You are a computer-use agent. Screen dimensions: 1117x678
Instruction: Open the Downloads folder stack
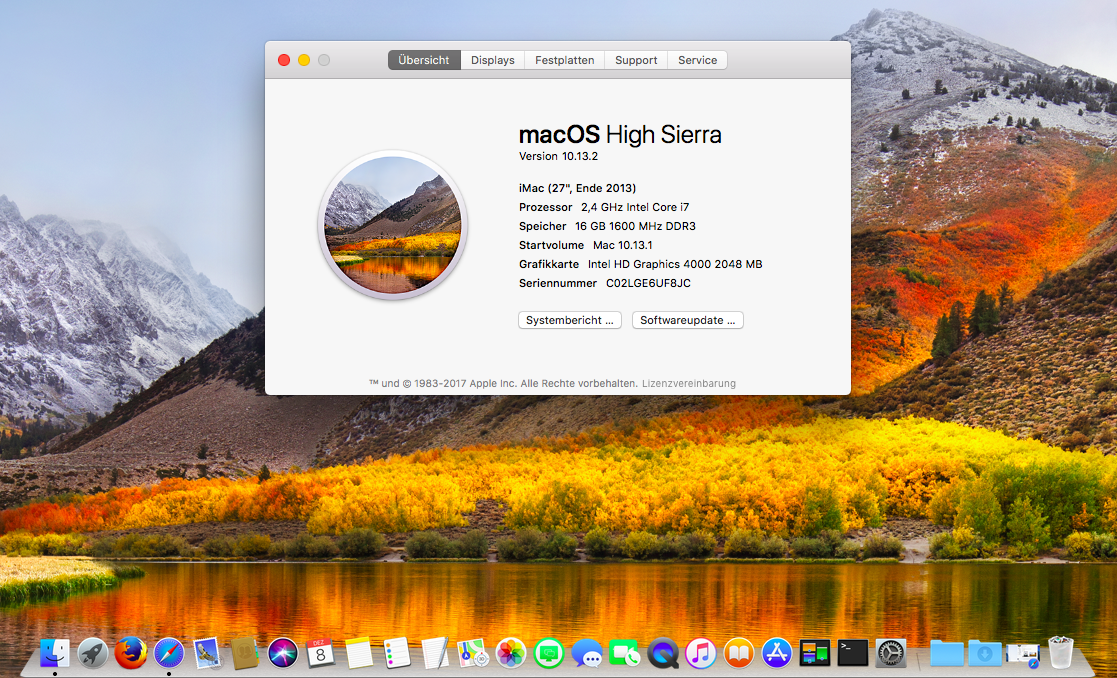point(985,653)
